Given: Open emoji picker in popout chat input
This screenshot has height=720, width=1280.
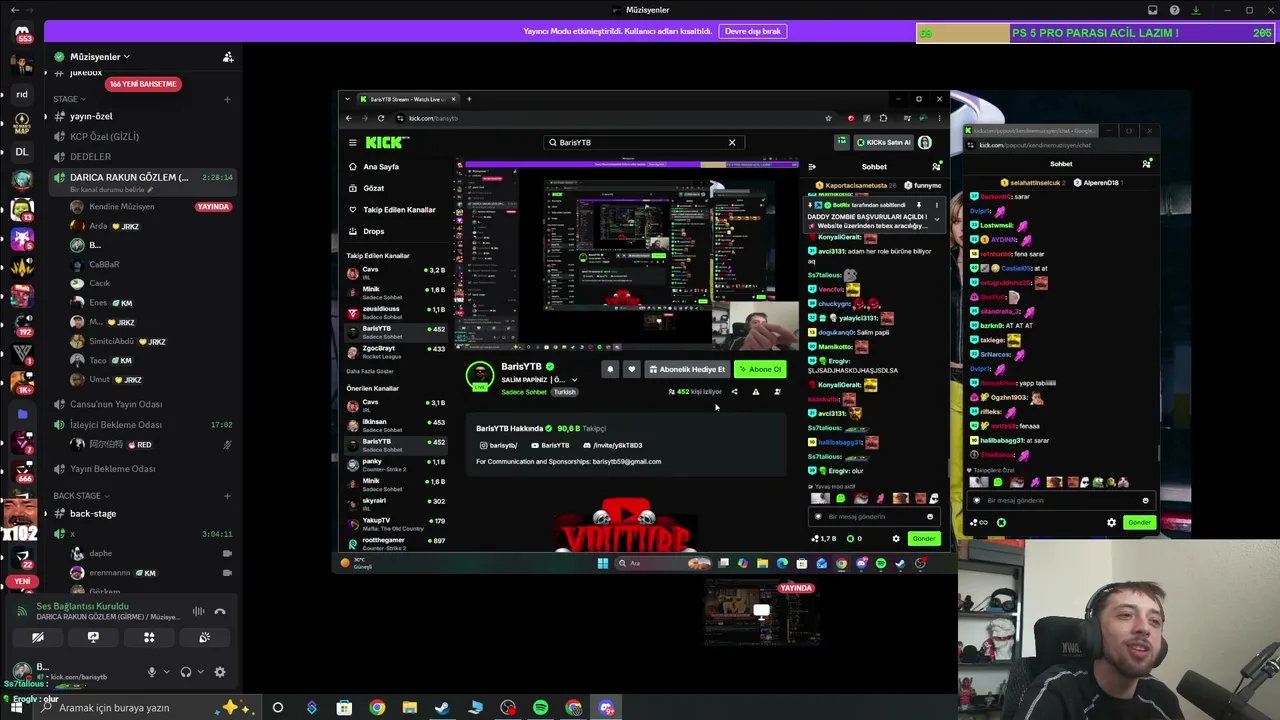Looking at the screenshot, I should click(x=1146, y=500).
